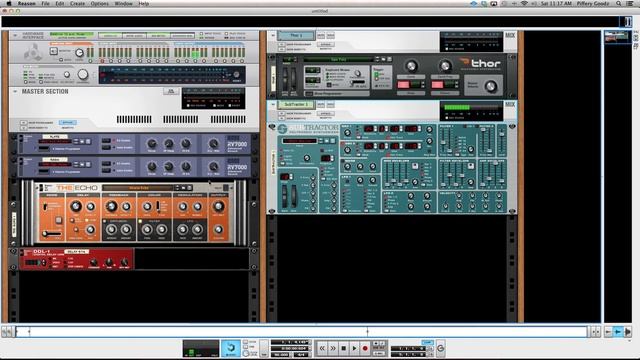Expand the Thor Show Programmer panel

[309, 93]
